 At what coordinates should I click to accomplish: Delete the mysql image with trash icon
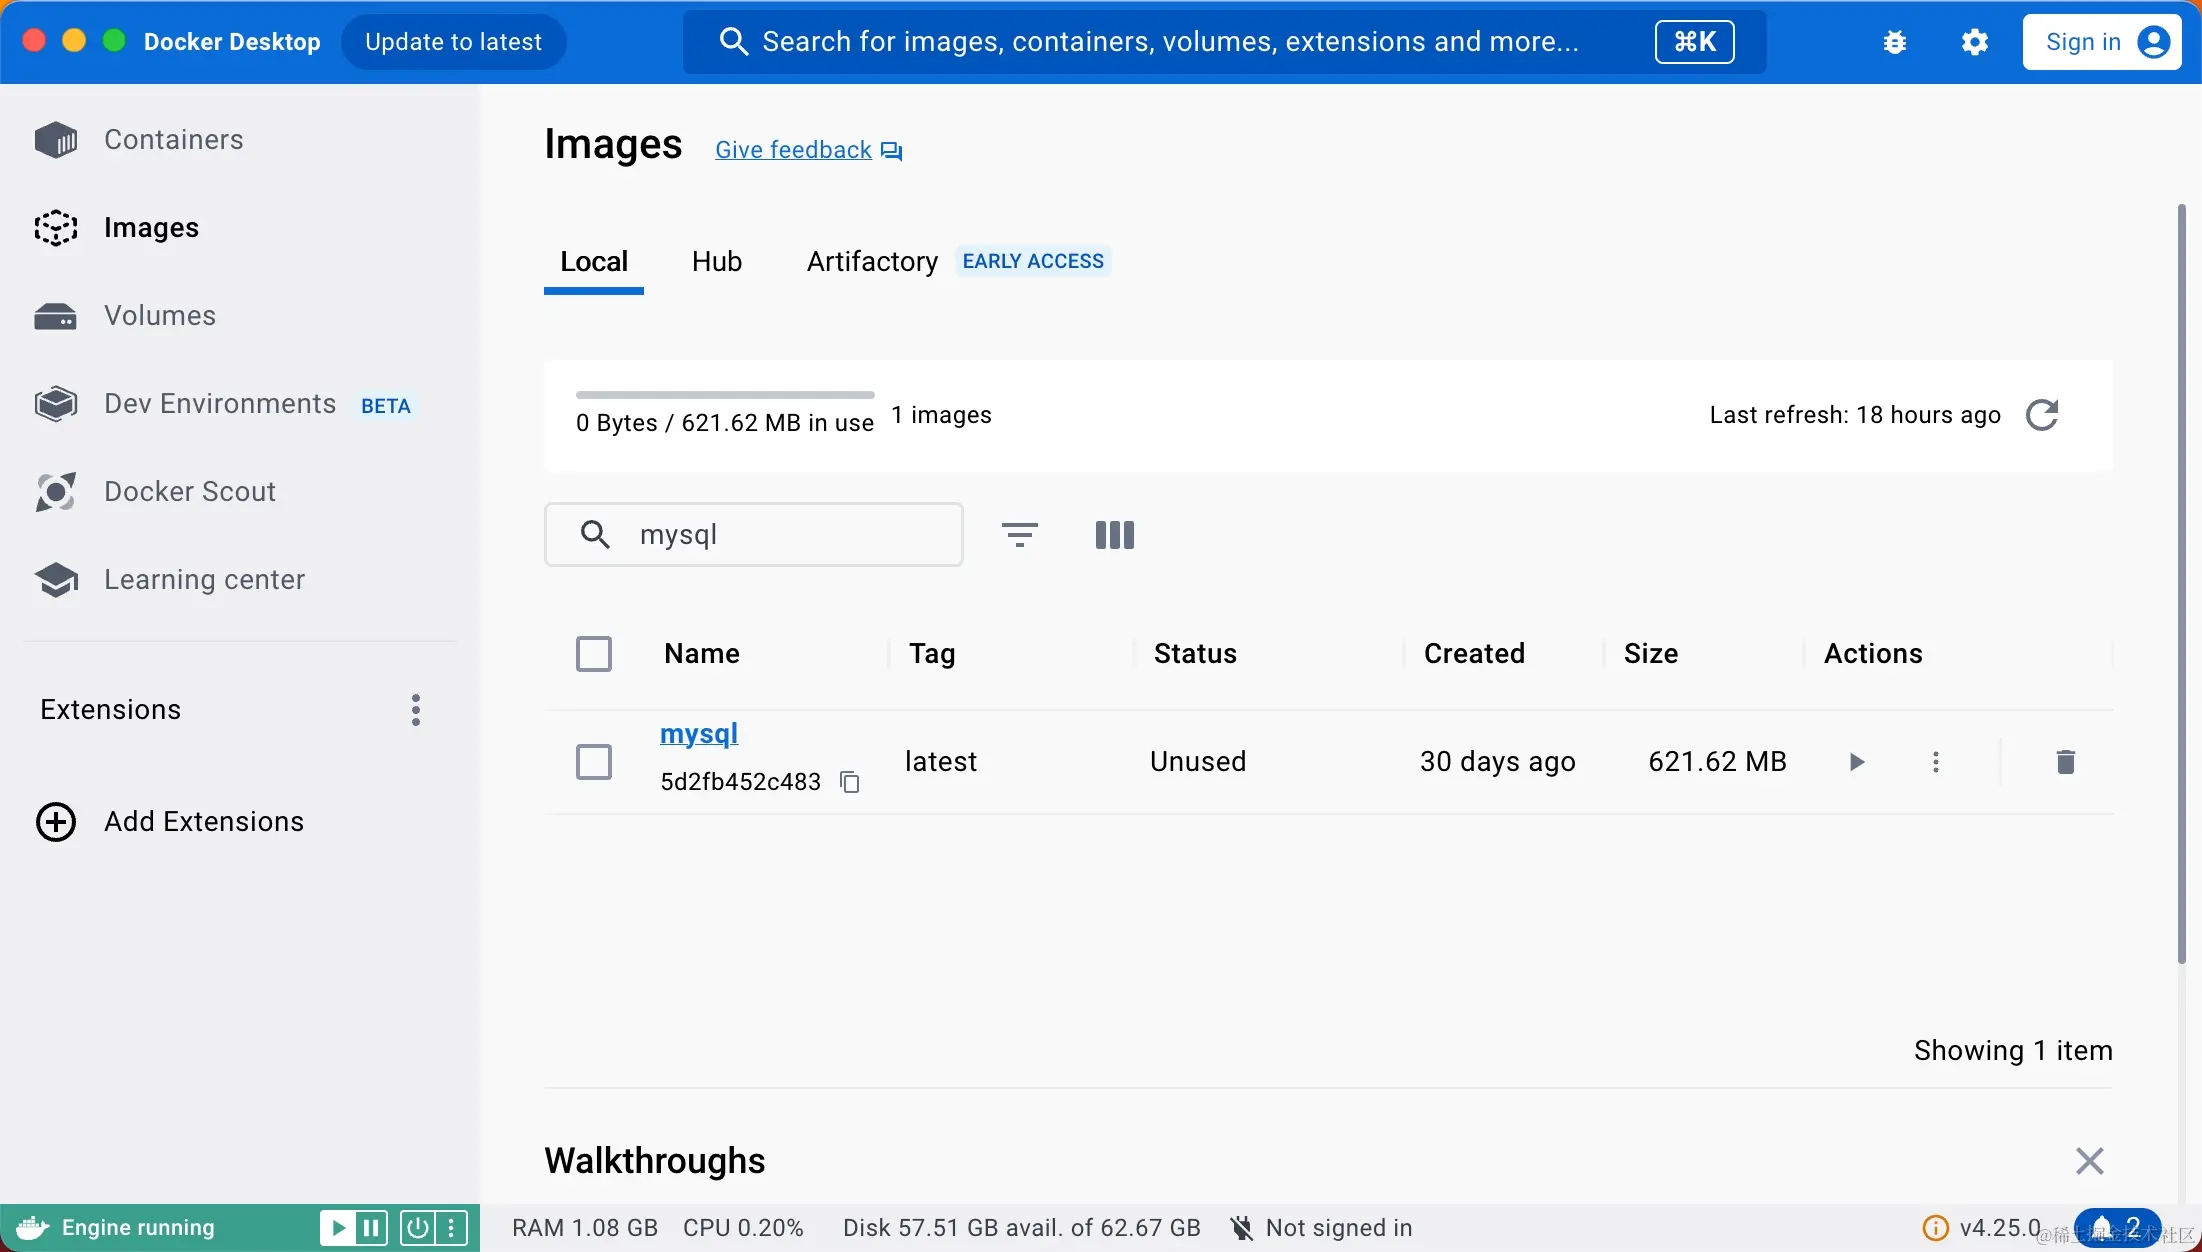[2065, 762]
